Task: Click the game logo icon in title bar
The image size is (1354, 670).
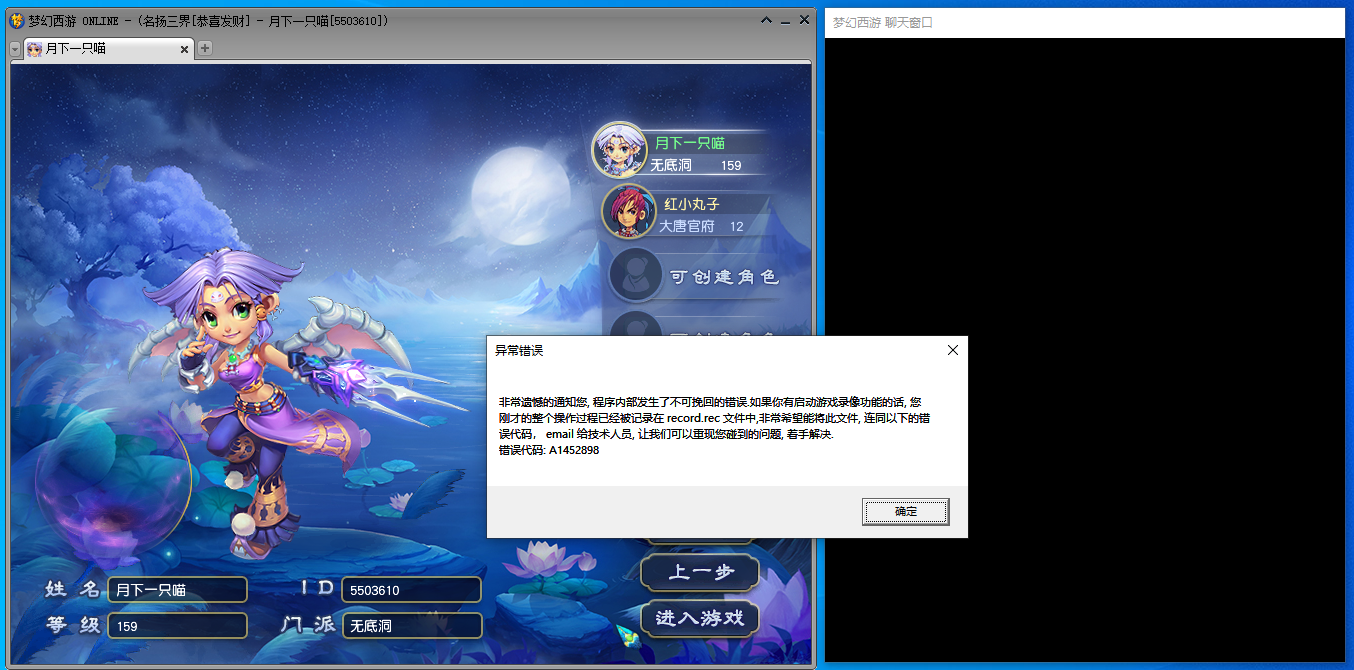Action: pyautogui.click(x=16, y=20)
